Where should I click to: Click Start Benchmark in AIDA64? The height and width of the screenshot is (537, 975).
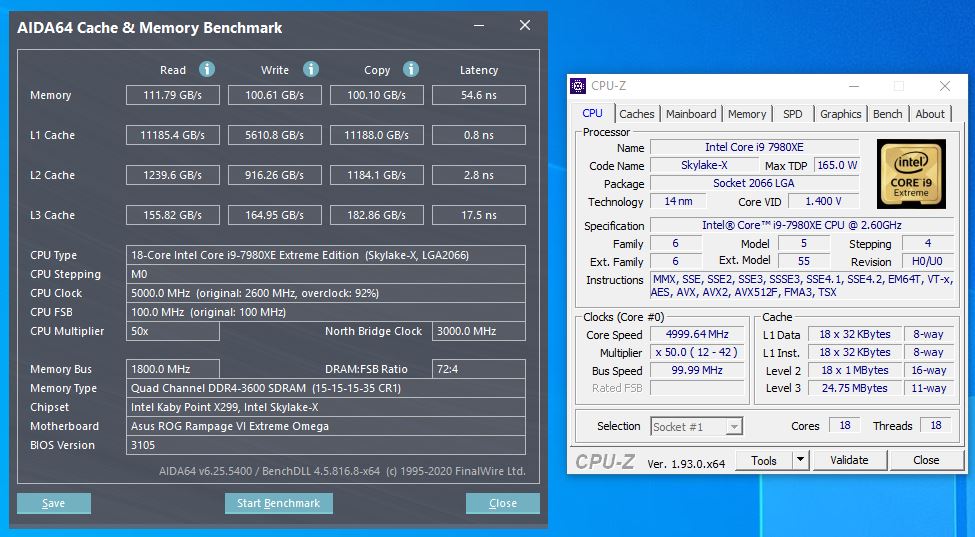coord(279,503)
